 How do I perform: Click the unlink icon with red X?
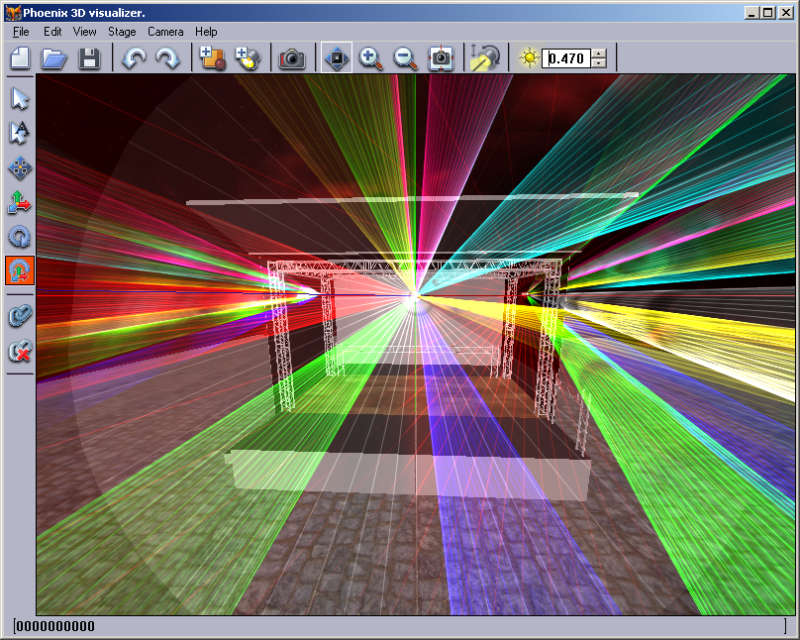tap(20, 351)
